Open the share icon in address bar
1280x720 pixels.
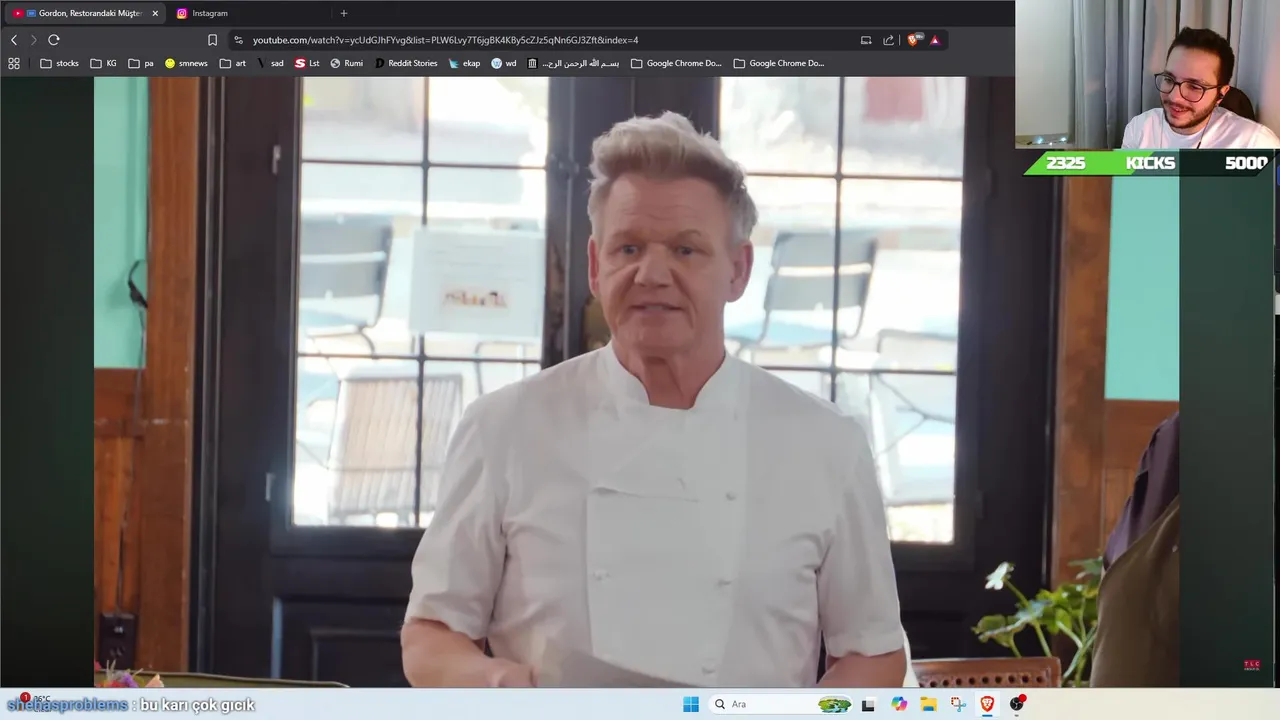[888, 40]
